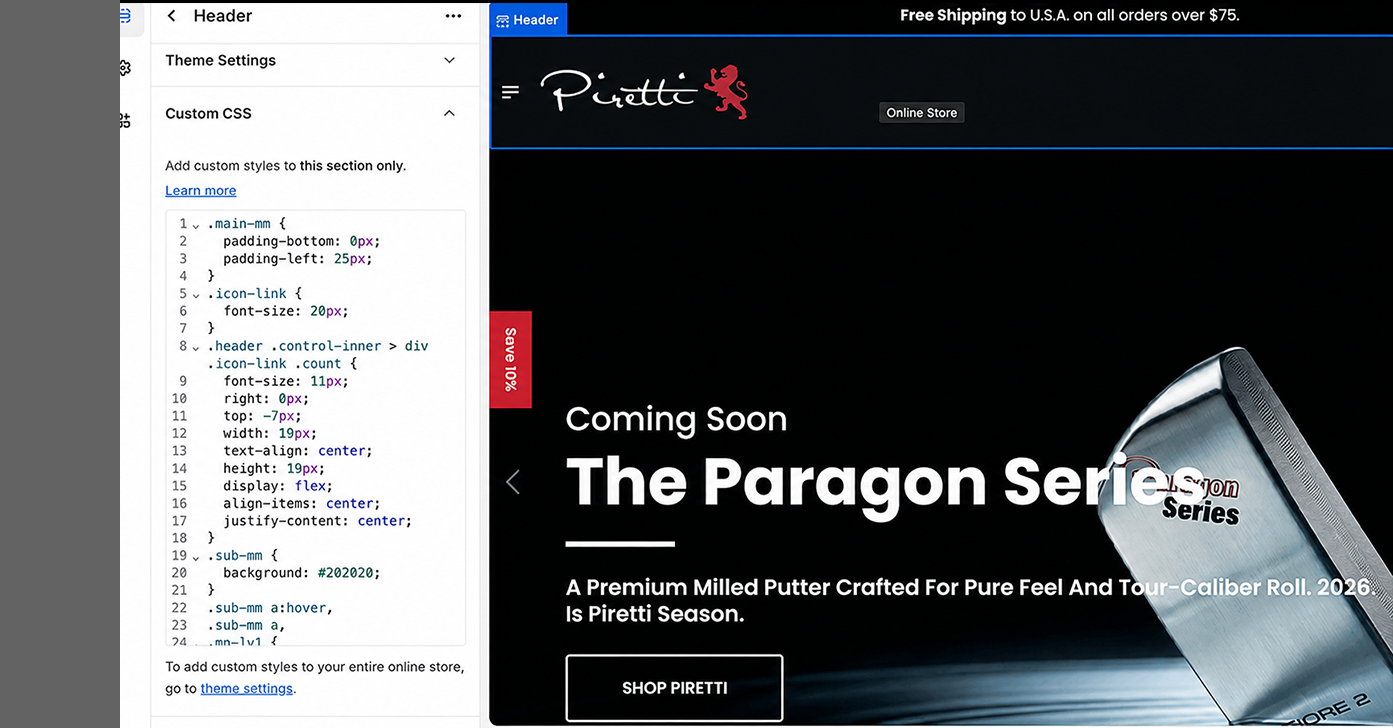Click the 'Add custom styles to this section only' text

pyautogui.click(x=285, y=166)
